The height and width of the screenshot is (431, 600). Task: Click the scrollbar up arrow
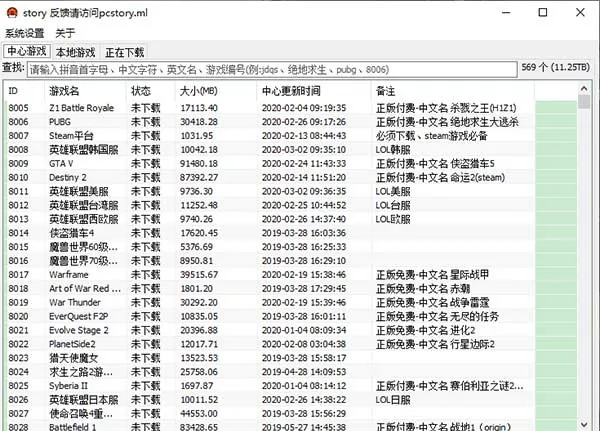584,89
